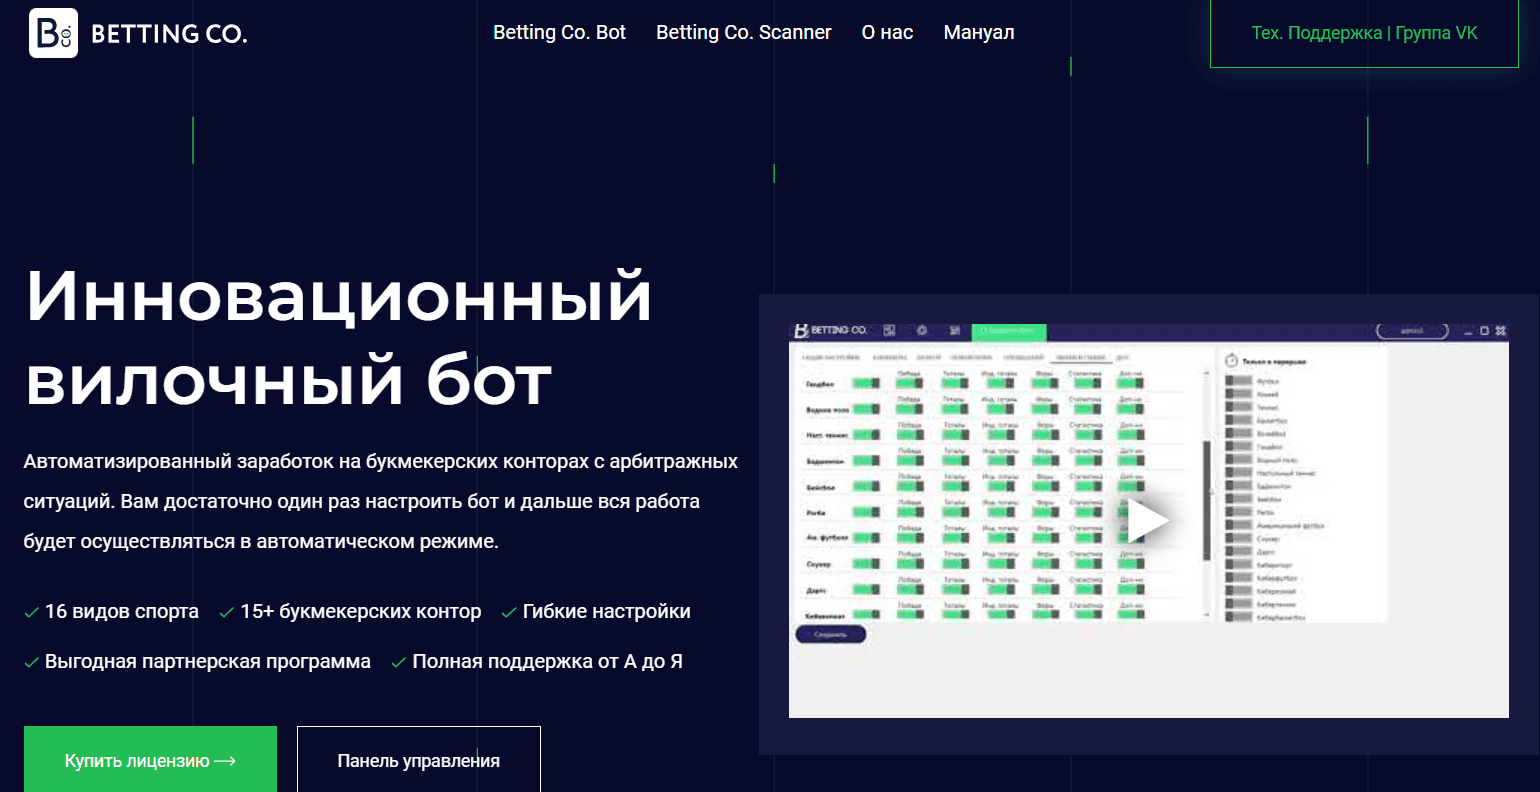The image size is (1540, 792).
Task: Play the bot demo video
Action: click(1148, 521)
